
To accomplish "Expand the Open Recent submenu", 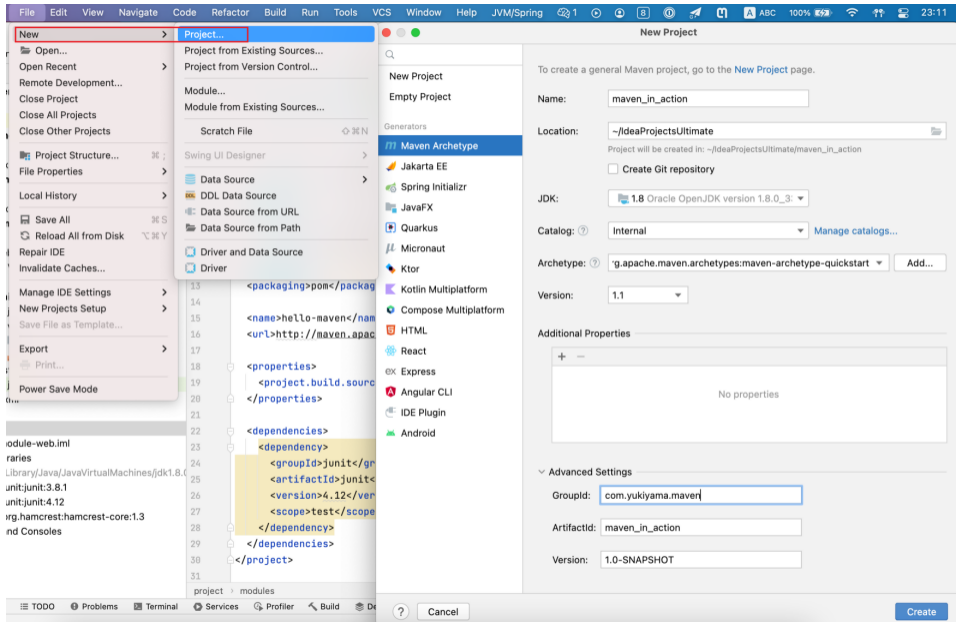I will (92, 66).
